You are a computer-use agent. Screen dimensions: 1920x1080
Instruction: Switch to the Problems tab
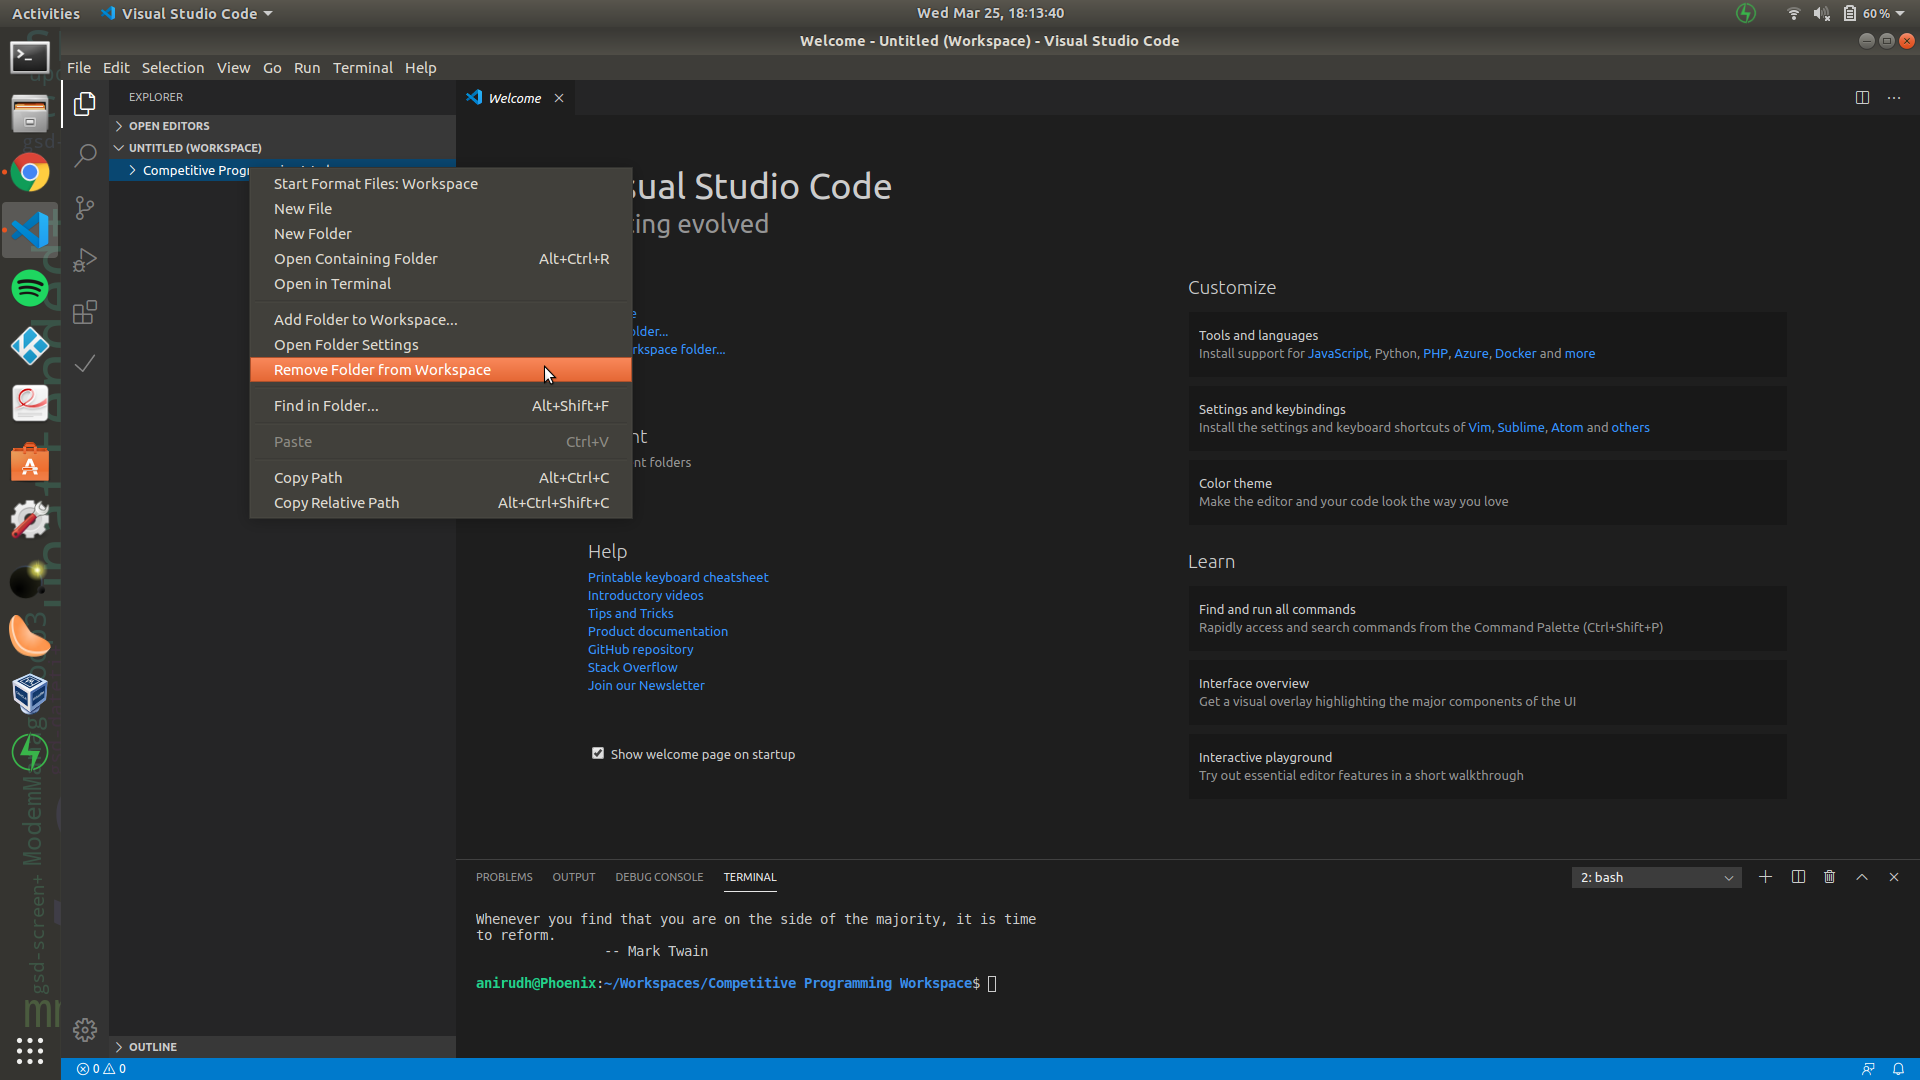(x=504, y=877)
